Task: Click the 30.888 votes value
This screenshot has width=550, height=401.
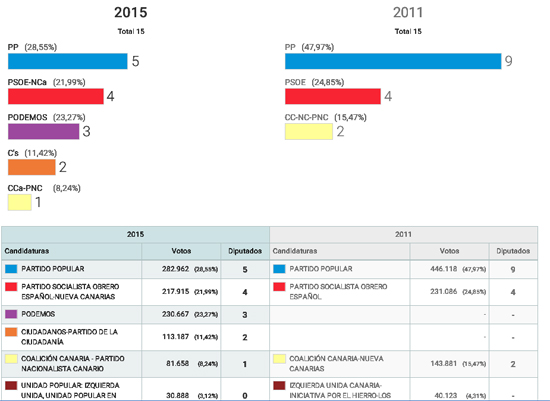Action: [x=177, y=395]
